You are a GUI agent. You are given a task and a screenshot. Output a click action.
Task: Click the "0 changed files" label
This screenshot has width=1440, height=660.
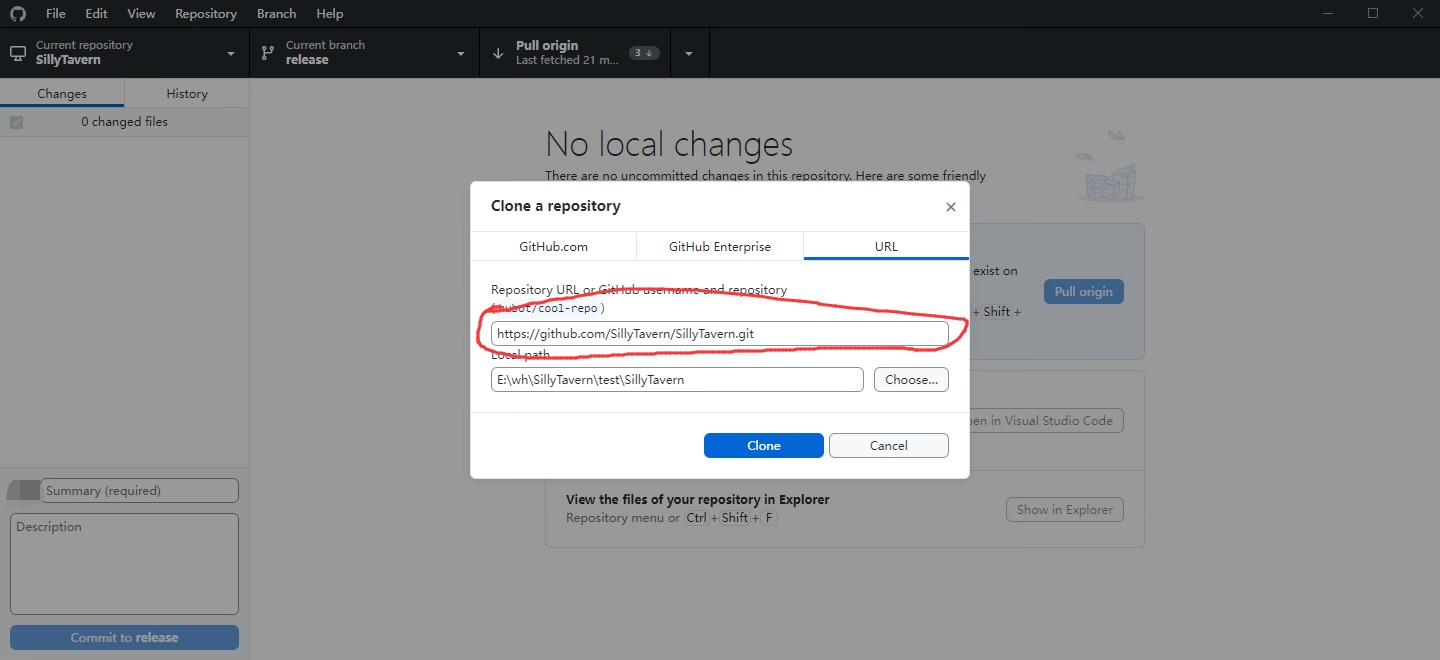125,122
